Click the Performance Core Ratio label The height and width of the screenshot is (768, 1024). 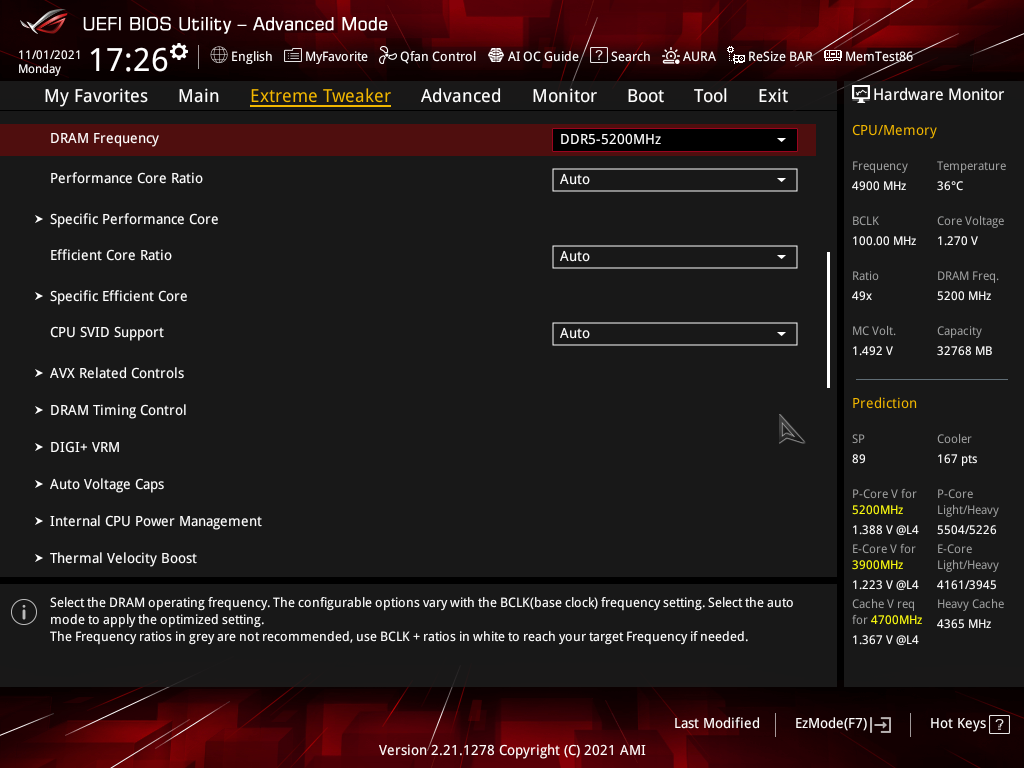point(127,178)
